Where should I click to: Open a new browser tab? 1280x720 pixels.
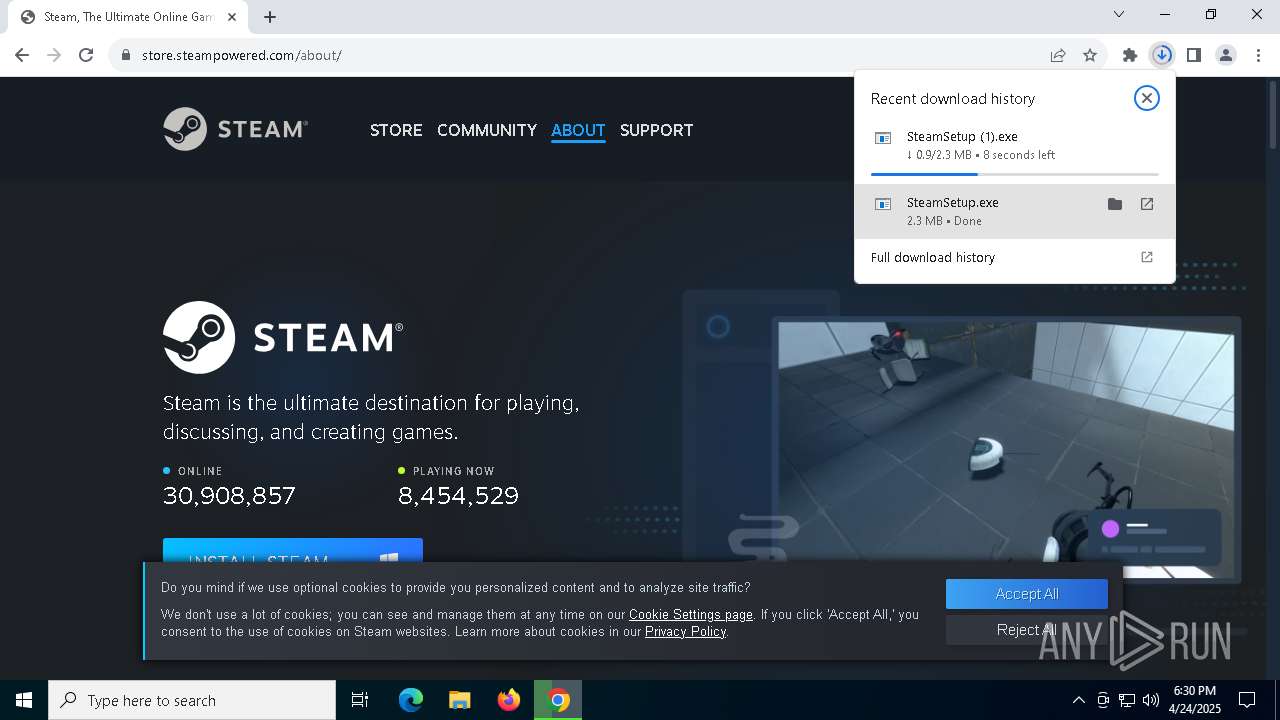[x=270, y=17]
